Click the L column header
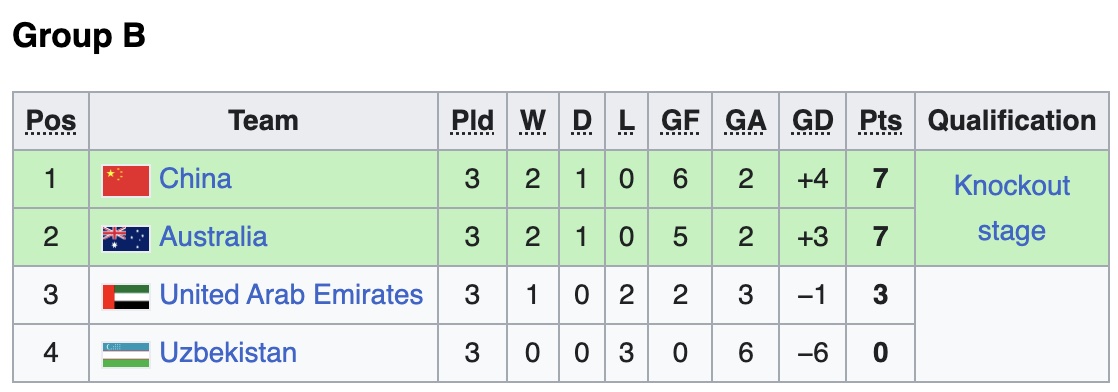 pyautogui.click(x=626, y=121)
